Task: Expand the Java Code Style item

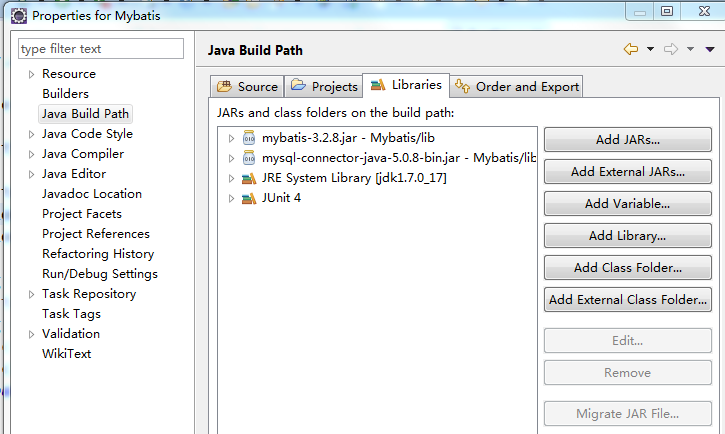Action: pos(31,134)
